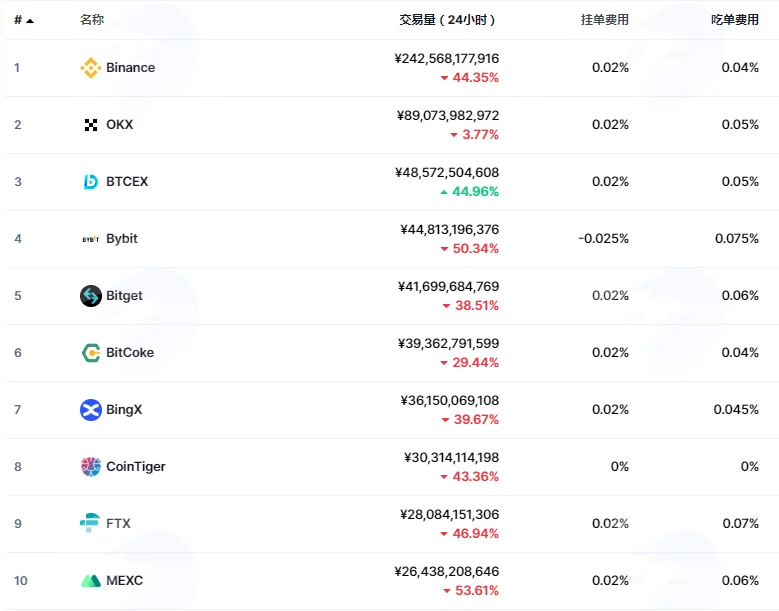
Task: Click OKX's 3.77% volume change
Action: click(474, 135)
